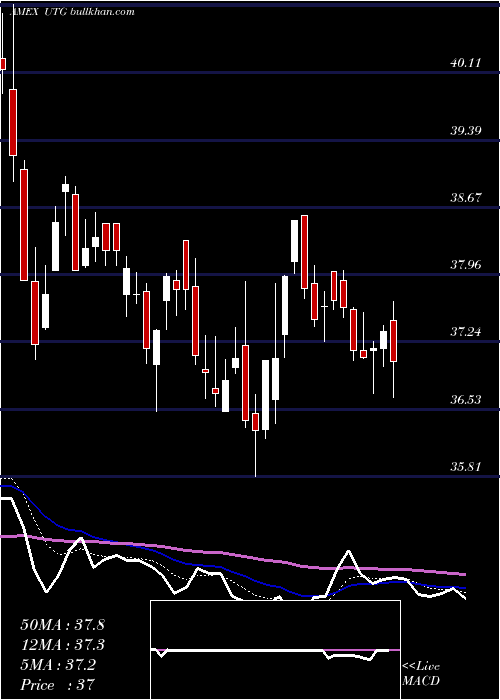Click the 50MA : 37.8 readout
500x700 pixels.
tap(62, 625)
